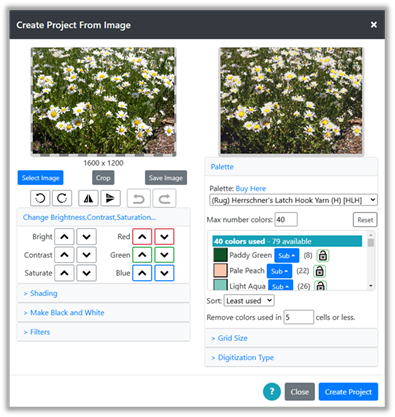Flip image horizontally
The height and width of the screenshot is (417, 395).
pos(88,198)
